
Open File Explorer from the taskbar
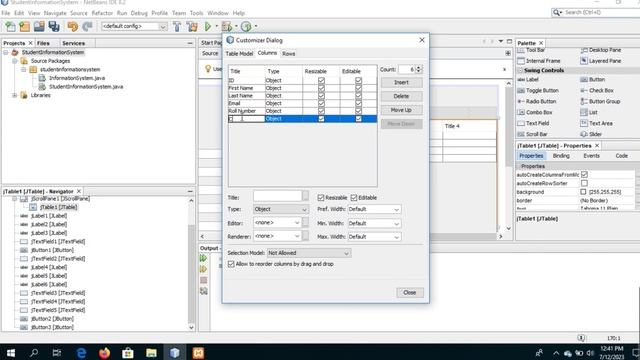tap(151, 353)
